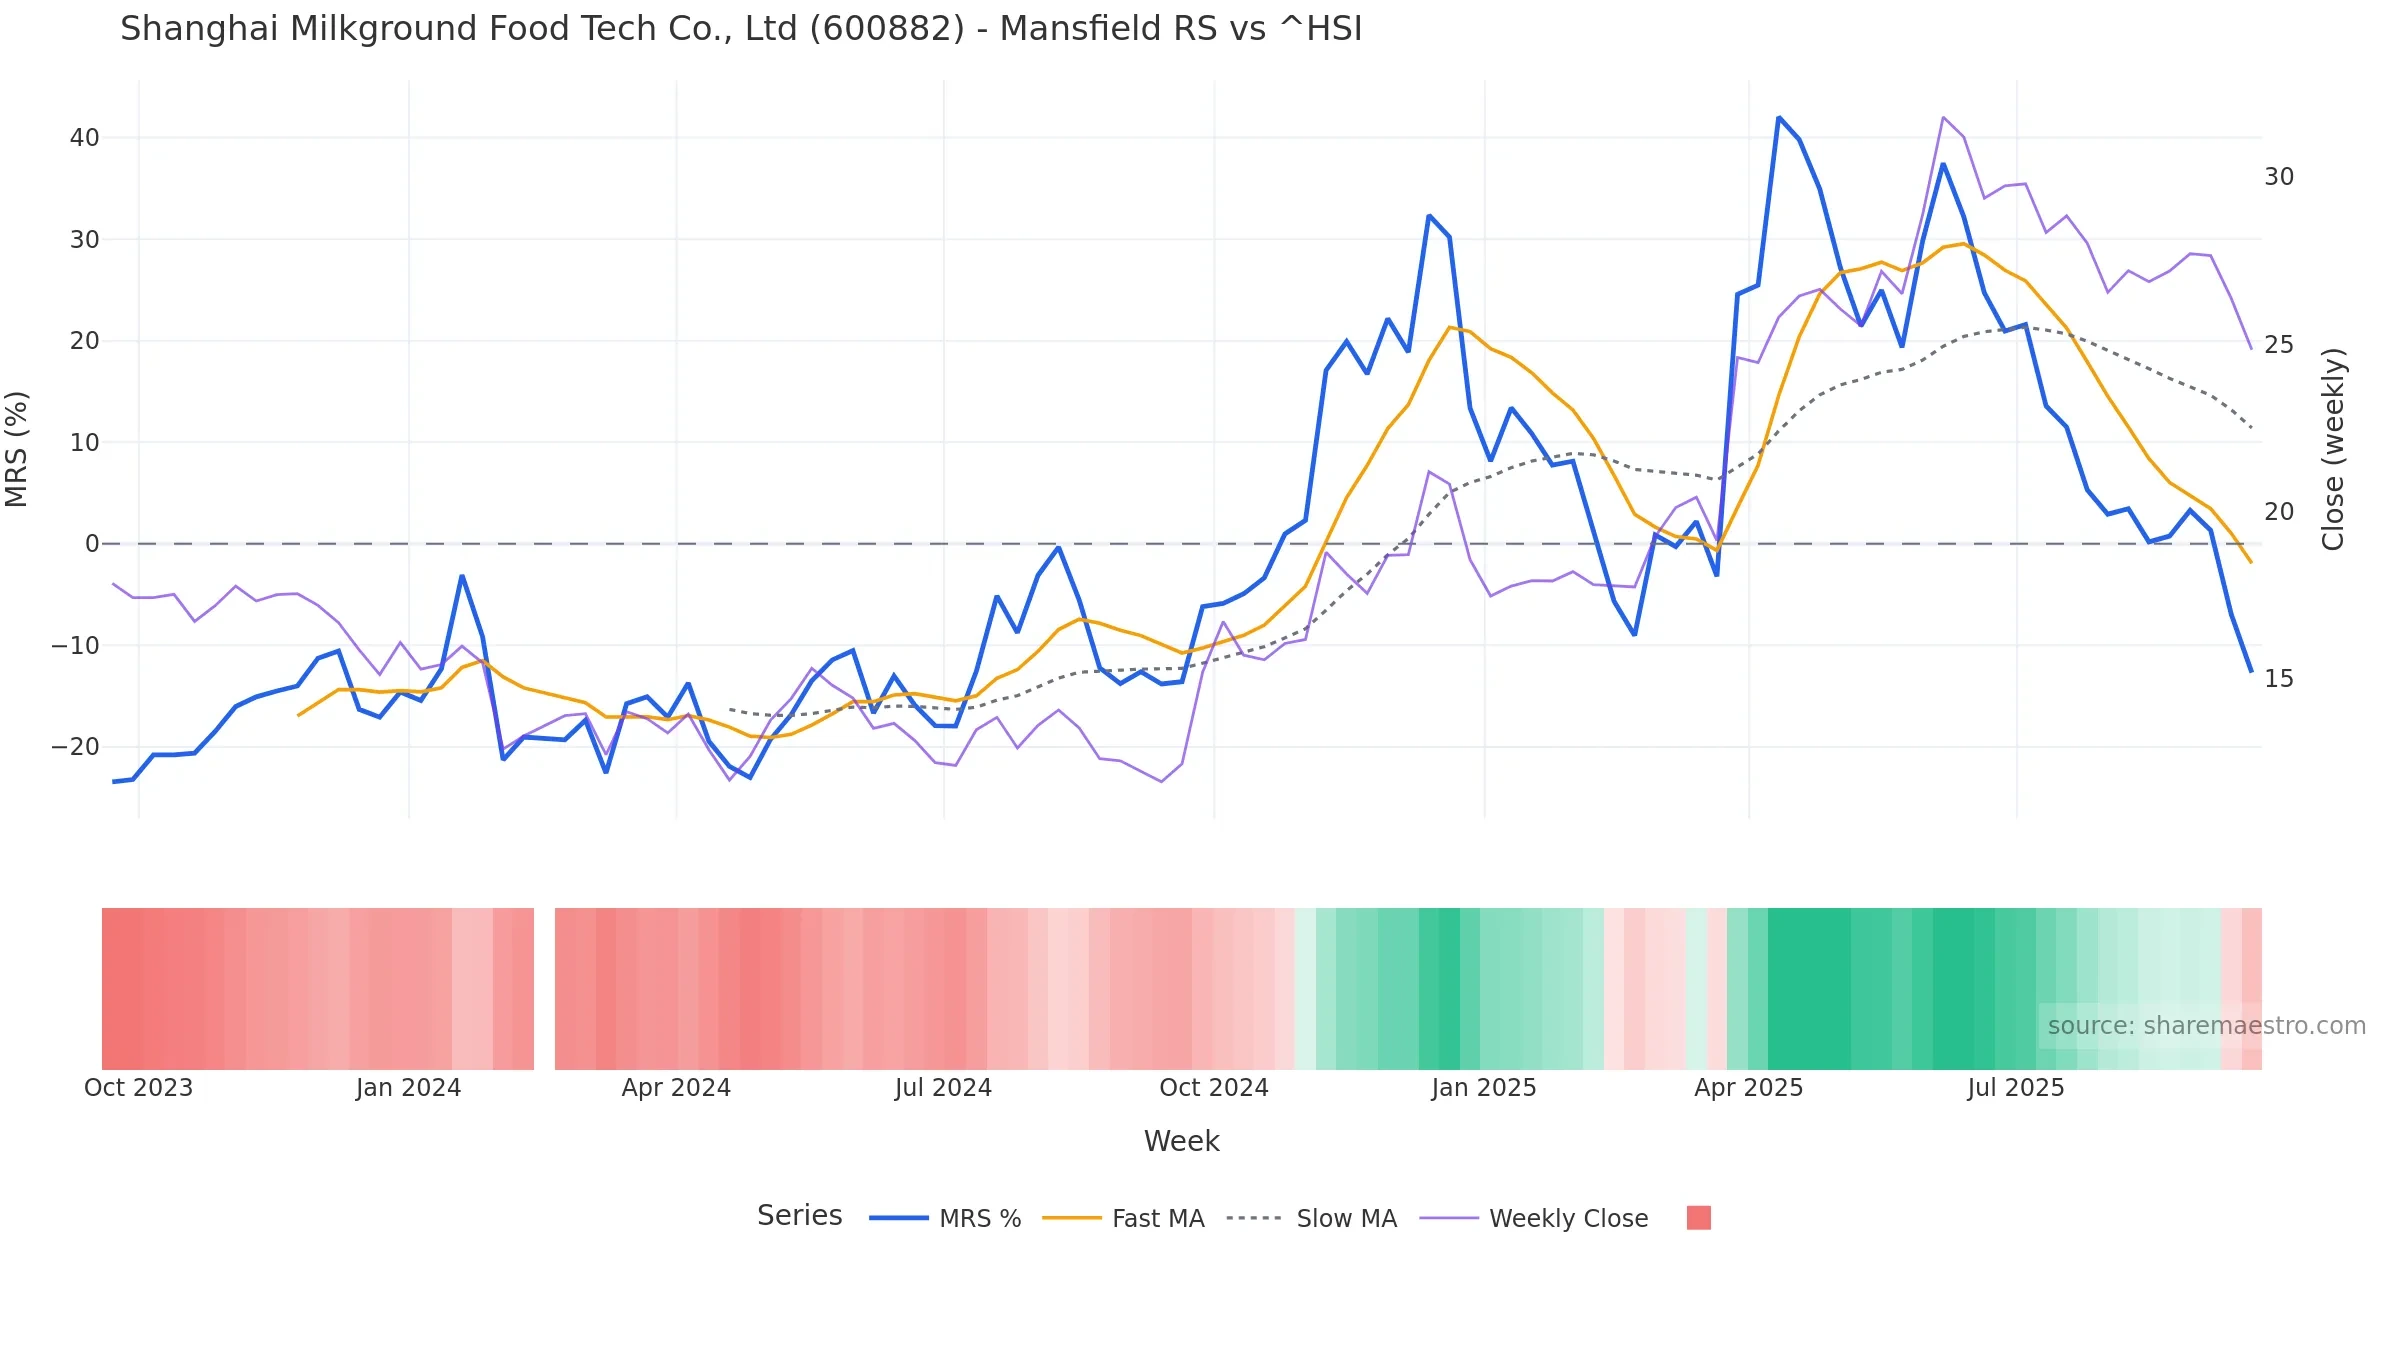Click the 15 tick on Close axis
Viewport: 2400px width, 1350px height.
click(x=2279, y=679)
